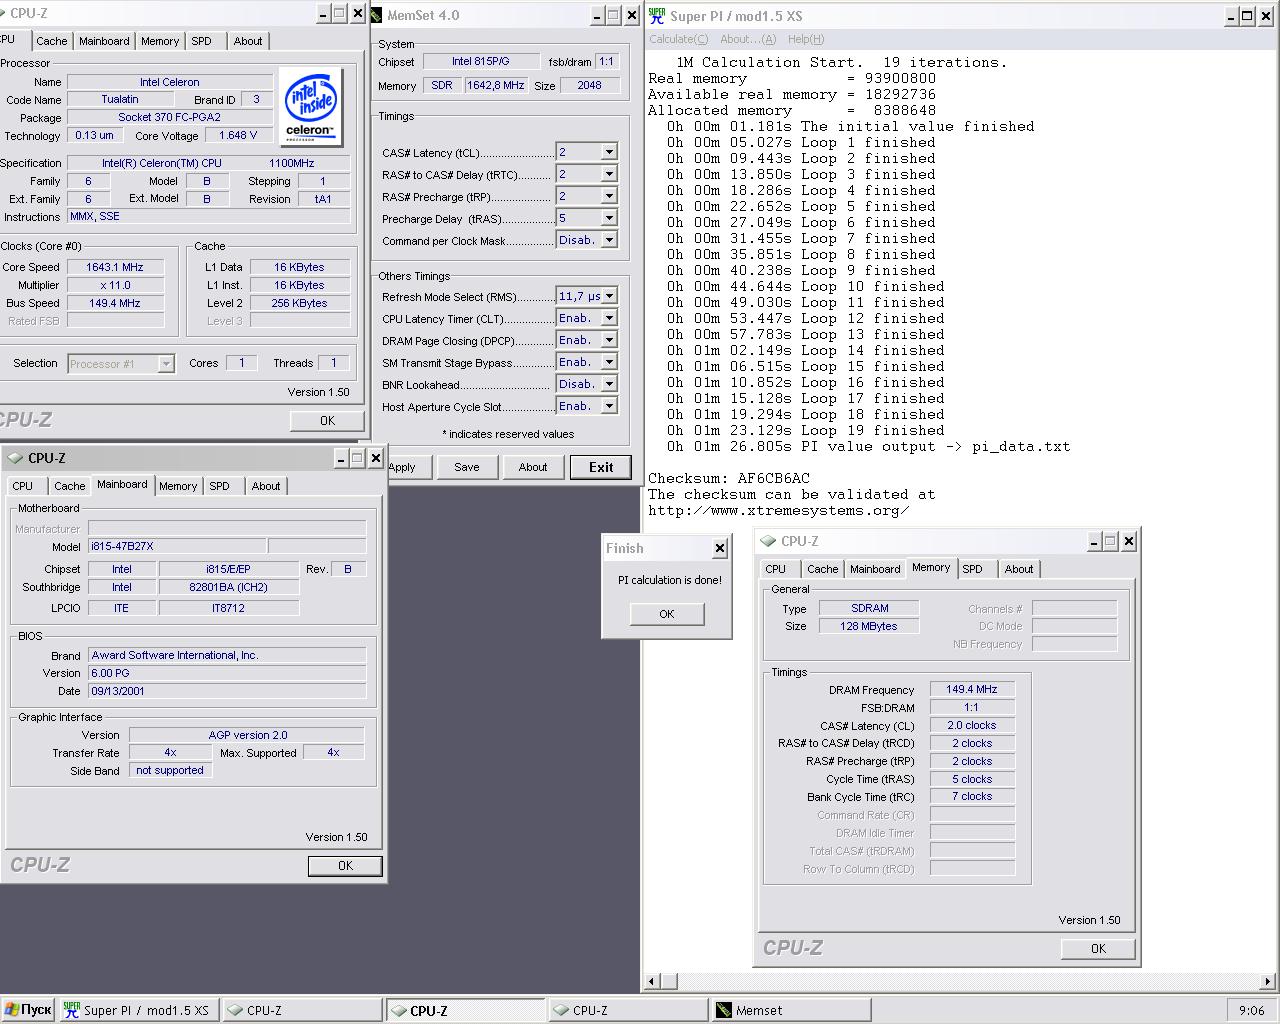Open RAS# Precharge (tRP) dropdown
Viewport: 1280px width, 1024px height.
[609, 196]
